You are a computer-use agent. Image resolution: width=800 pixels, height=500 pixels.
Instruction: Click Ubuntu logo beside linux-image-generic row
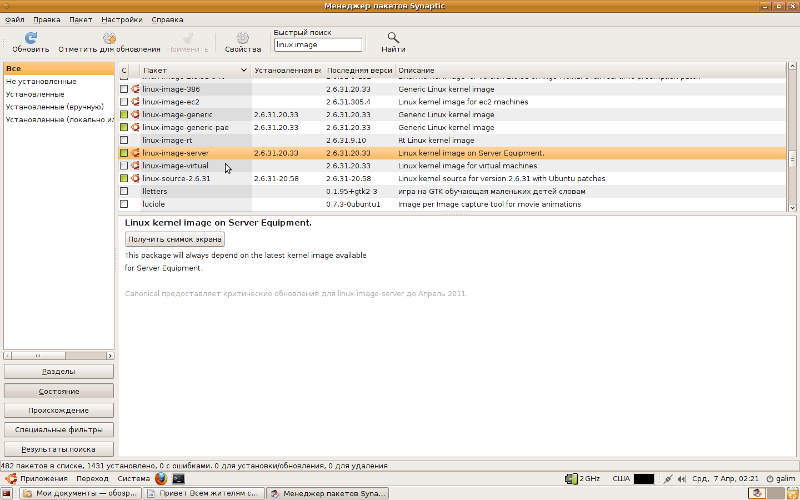(x=135, y=114)
